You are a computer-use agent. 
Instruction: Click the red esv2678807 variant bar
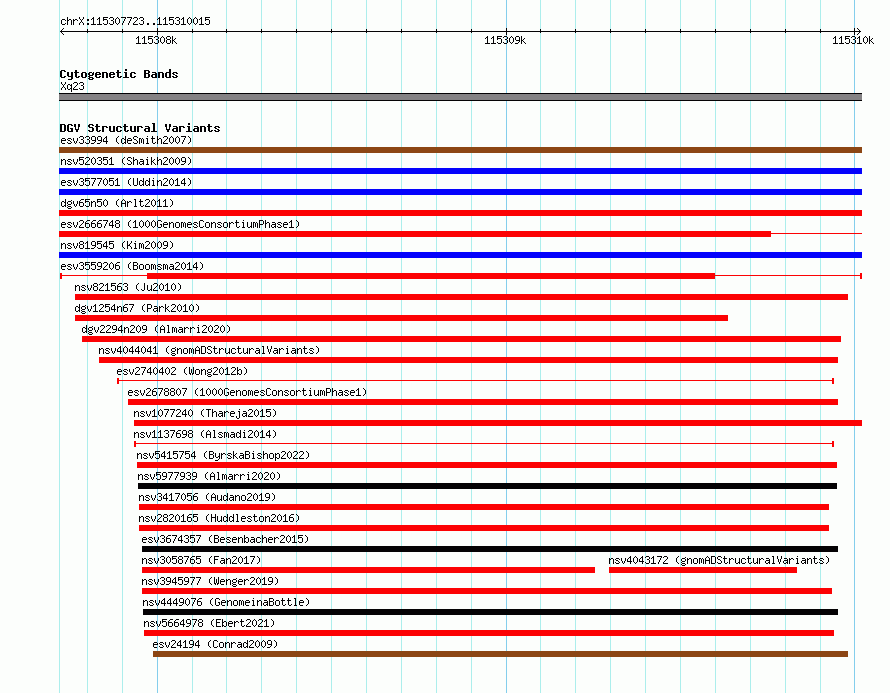click(x=483, y=402)
